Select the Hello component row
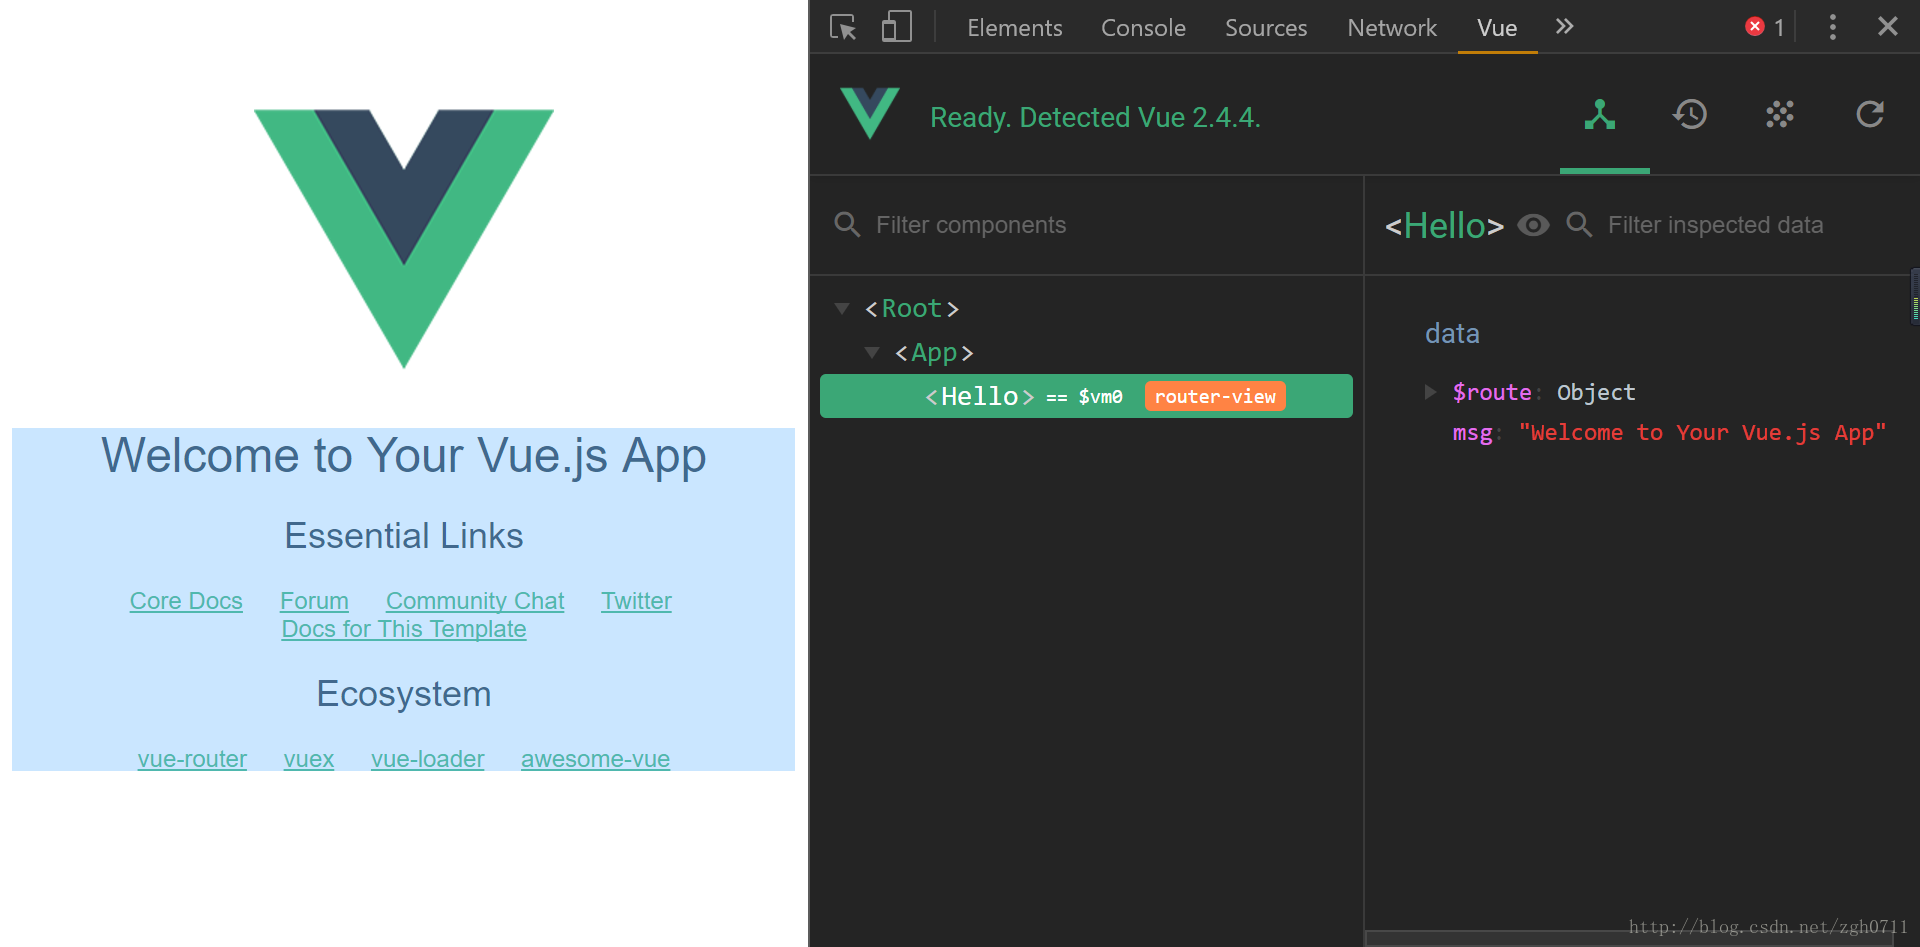This screenshot has width=1920, height=947. 1086,396
